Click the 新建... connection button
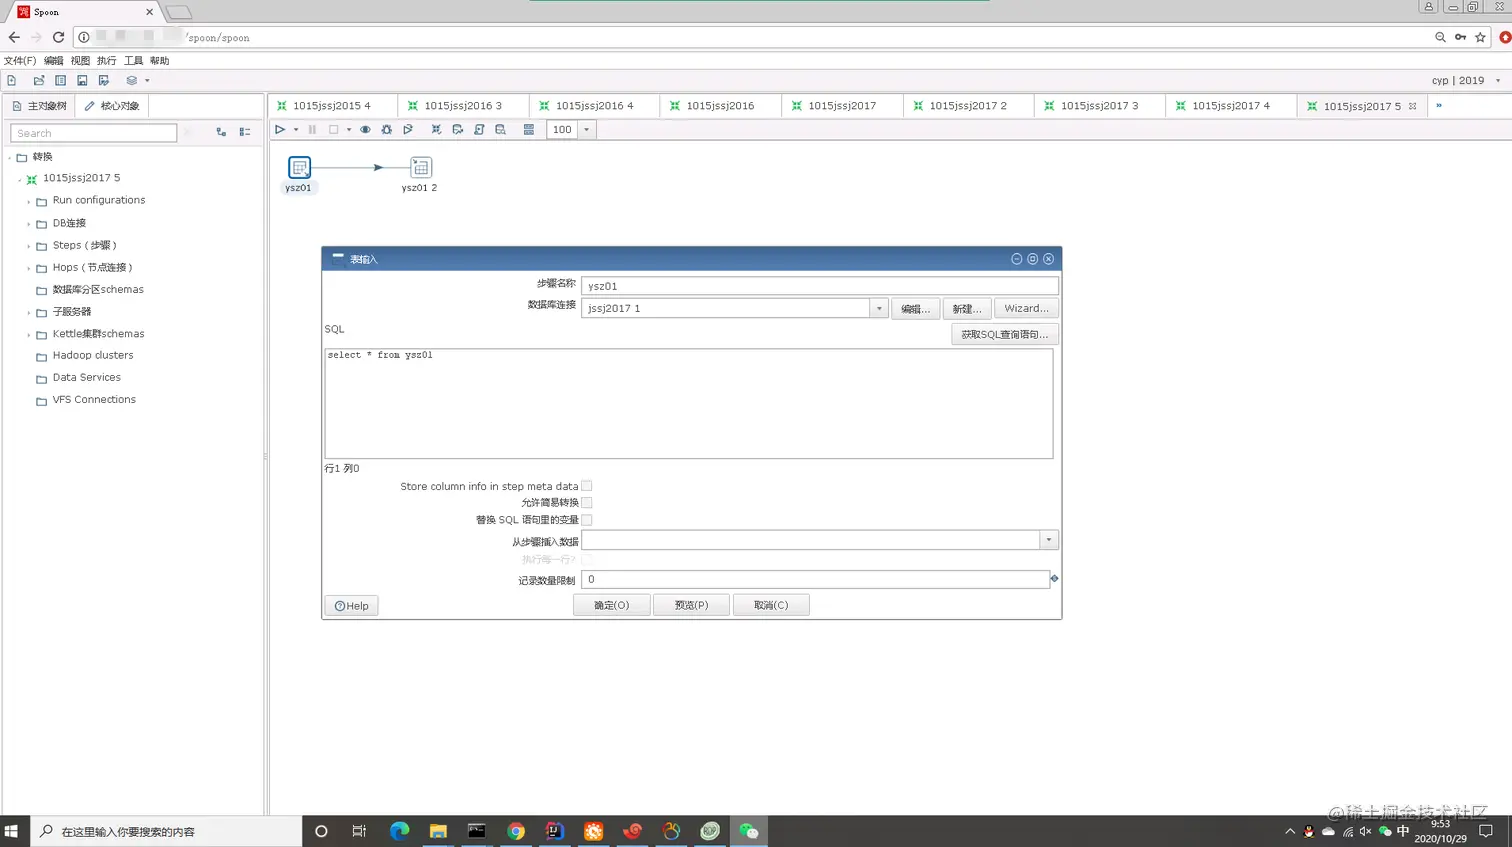1512x847 pixels. (x=967, y=308)
